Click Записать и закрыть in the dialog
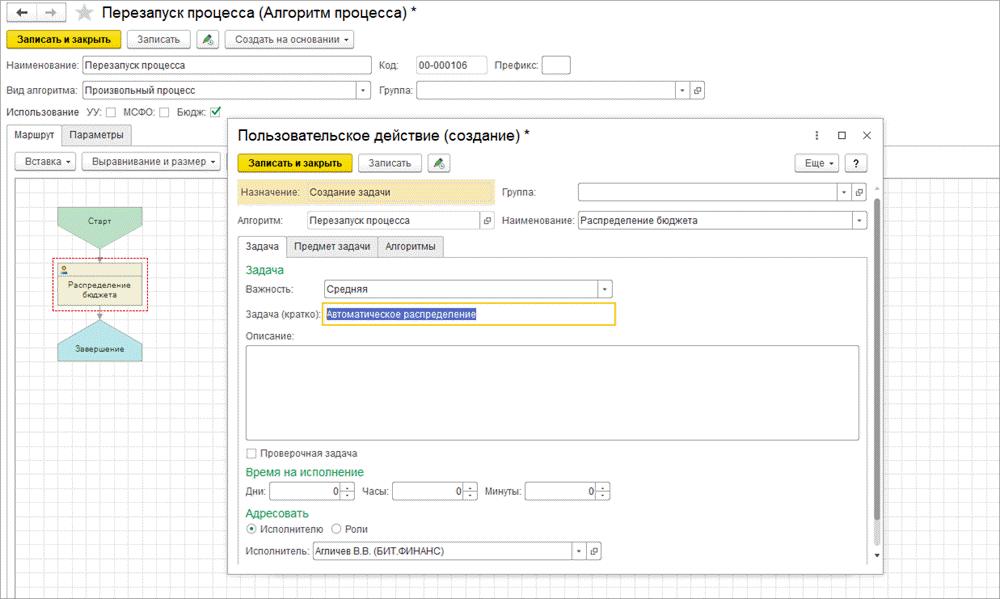Image resolution: width=1000 pixels, height=599 pixels. tap(294, 163)
